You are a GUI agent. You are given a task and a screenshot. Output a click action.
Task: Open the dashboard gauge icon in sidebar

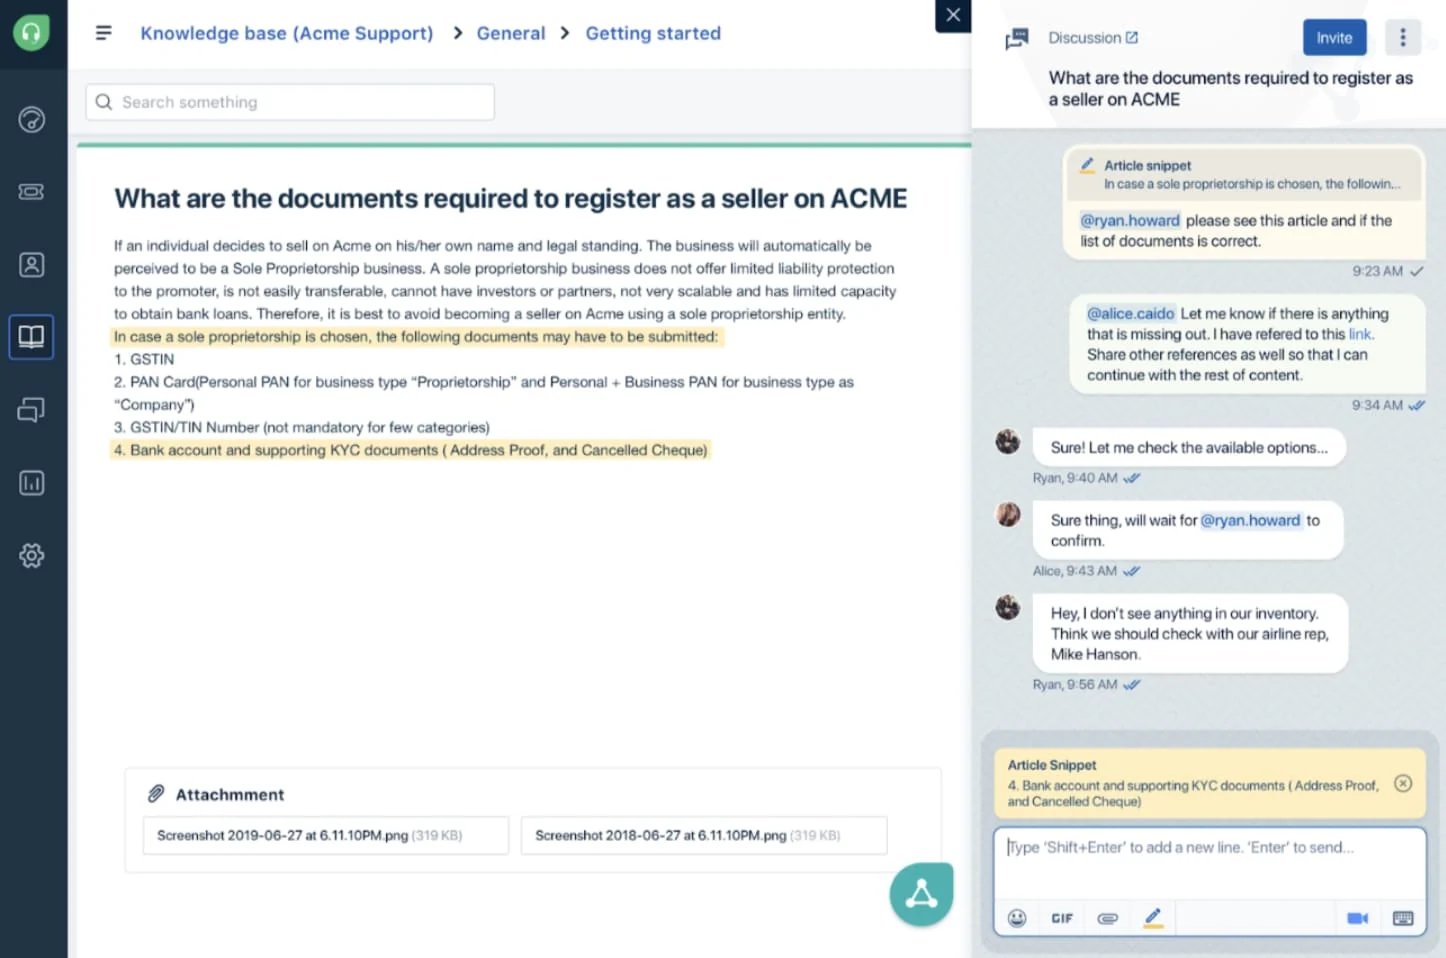click(x=32, y=120)
